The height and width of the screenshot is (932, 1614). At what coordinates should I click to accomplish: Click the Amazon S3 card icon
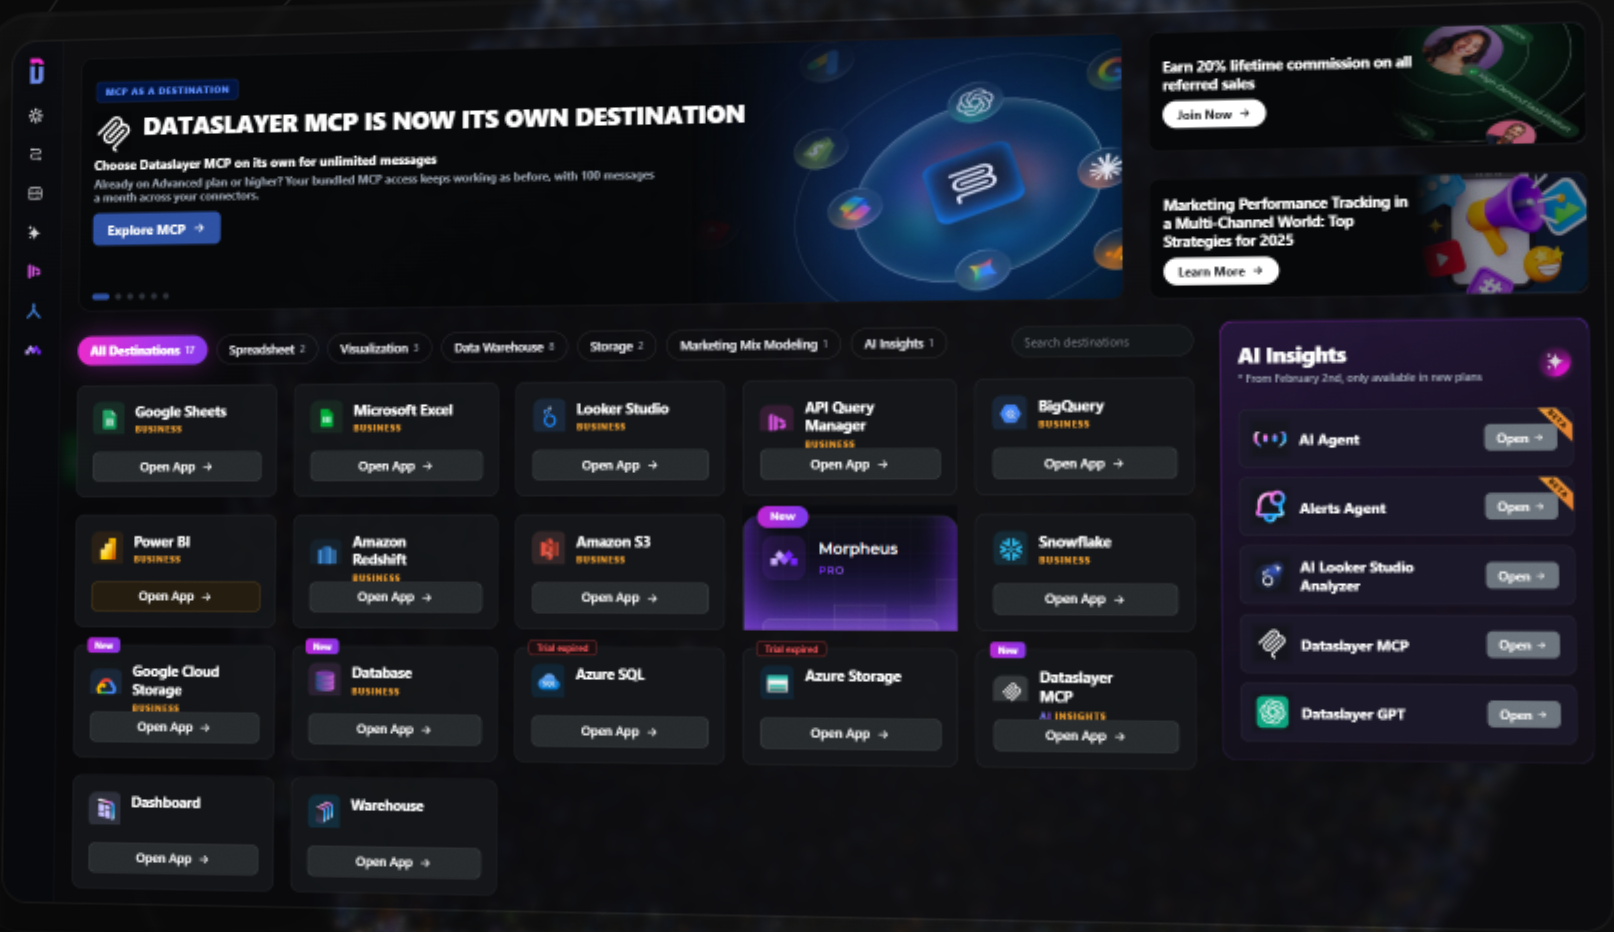[x=548, y=548]
